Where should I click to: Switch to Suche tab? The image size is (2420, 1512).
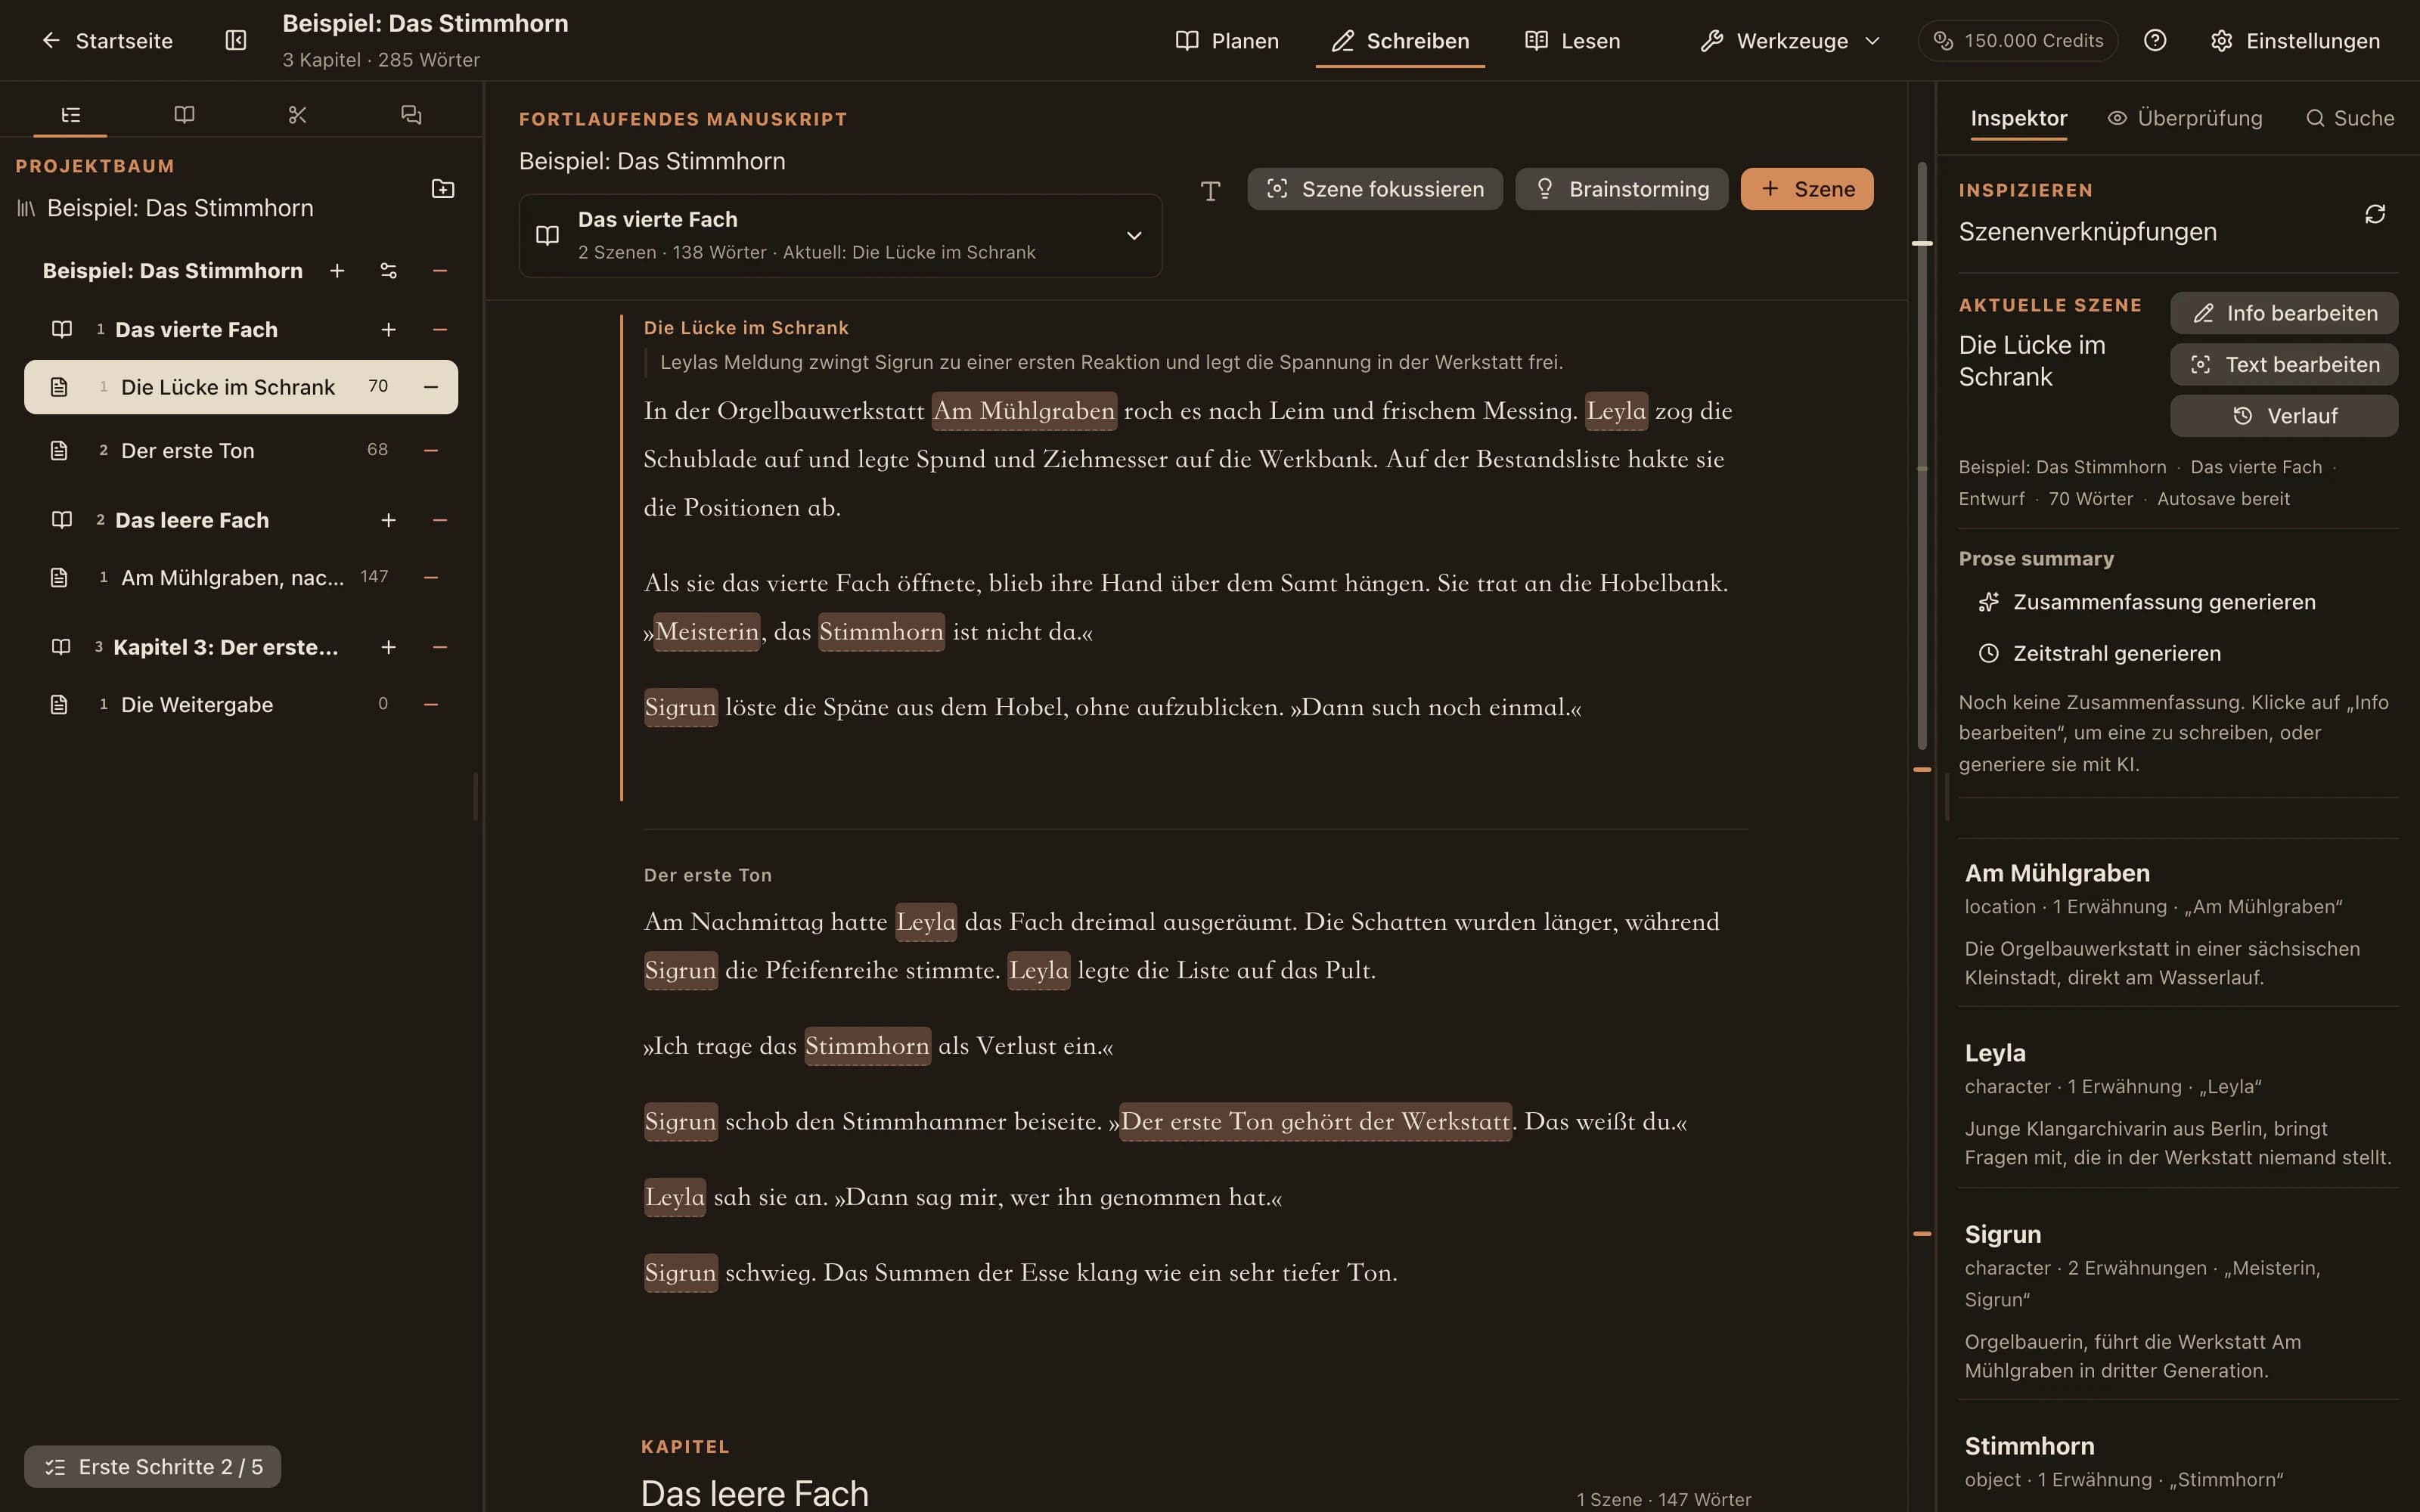[x=2350, y=118]
